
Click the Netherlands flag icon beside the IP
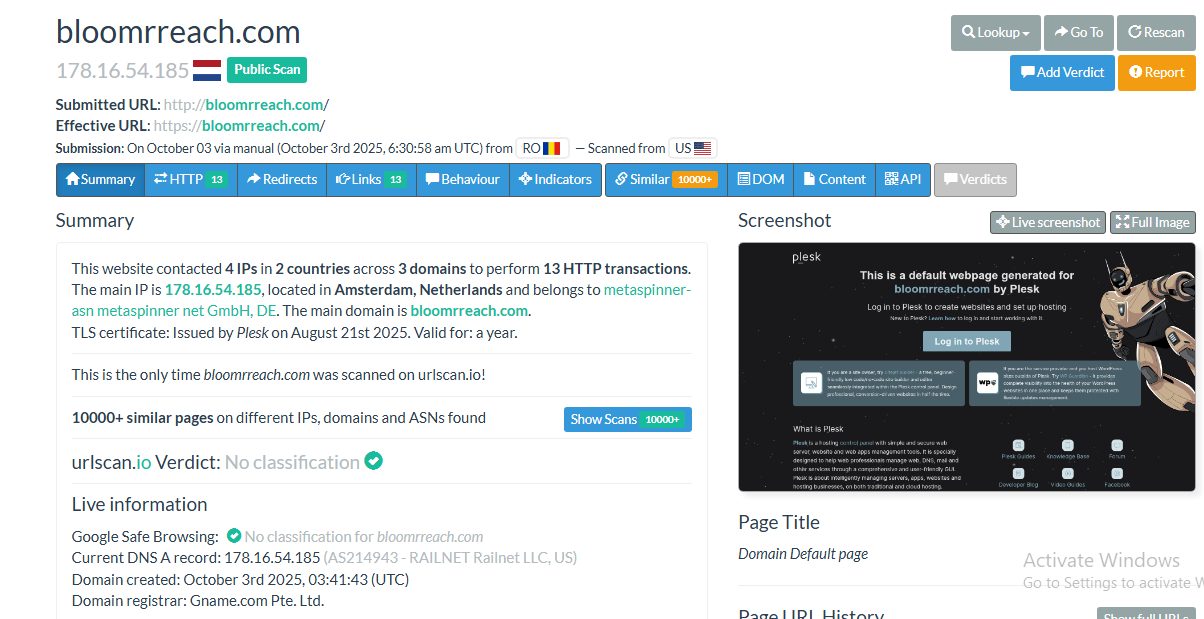[207, 70]
